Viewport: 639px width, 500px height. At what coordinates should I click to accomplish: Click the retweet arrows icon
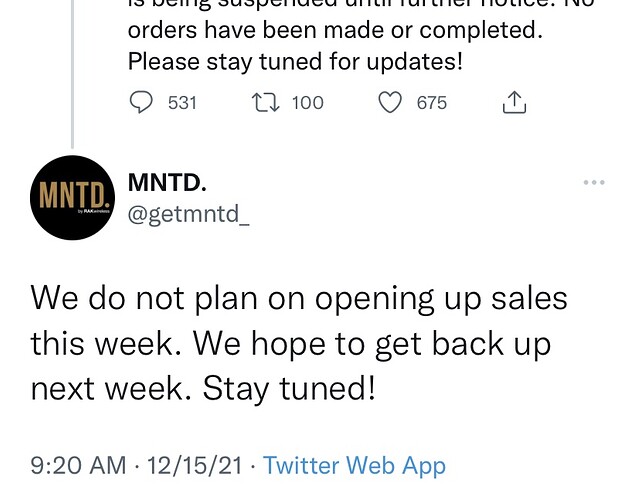click(x=266, y=102)
